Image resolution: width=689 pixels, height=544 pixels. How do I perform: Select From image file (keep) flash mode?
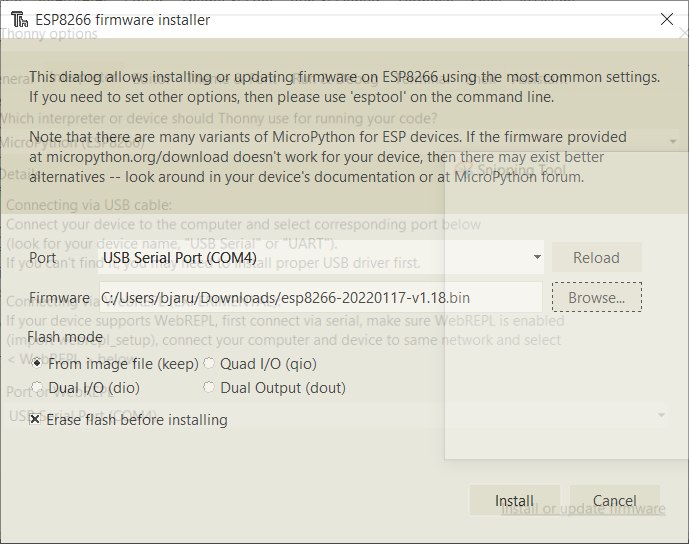[38, 364]
